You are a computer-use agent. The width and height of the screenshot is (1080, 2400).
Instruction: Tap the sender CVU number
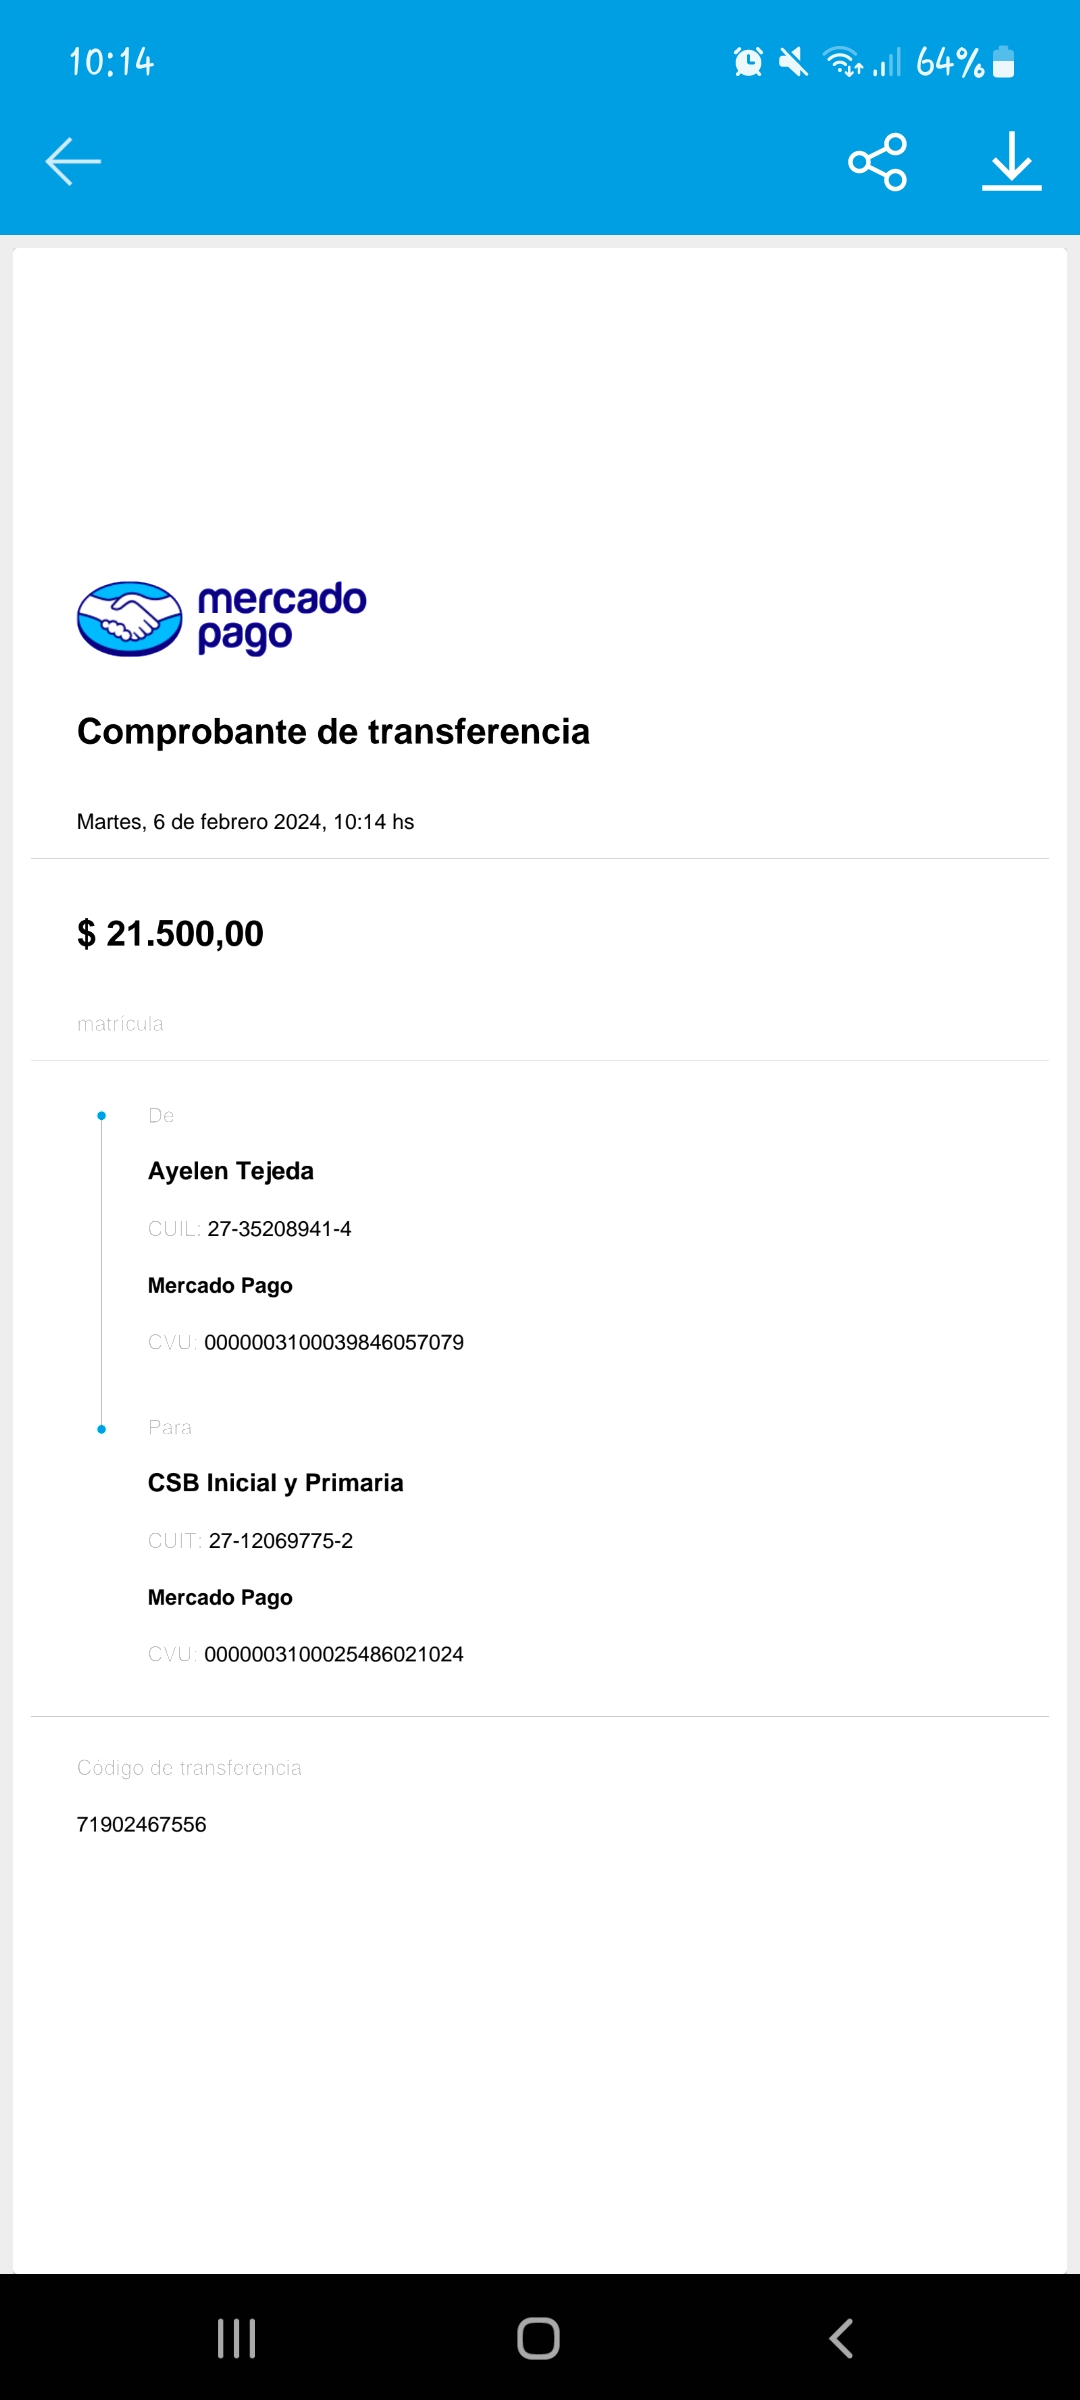coord(334,1342)
